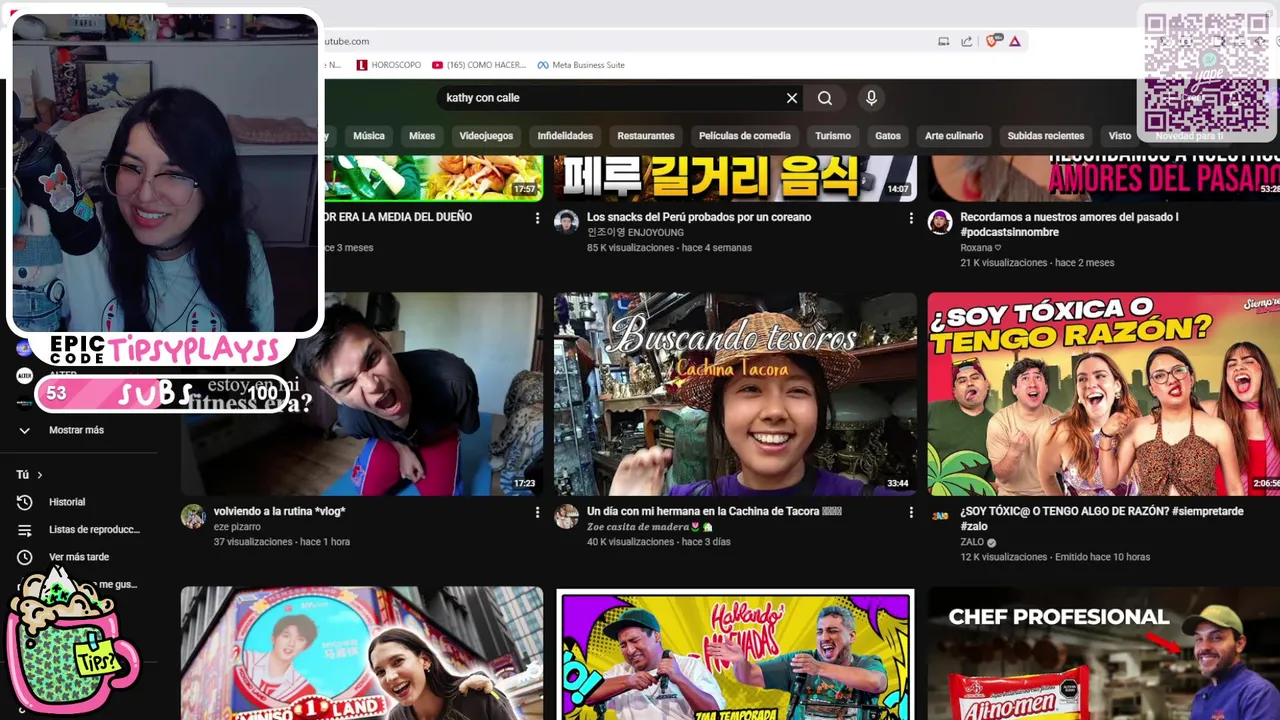
Task: Play the Korean-titled street food thumbnail (14:07)
Action: coord(735,178)
